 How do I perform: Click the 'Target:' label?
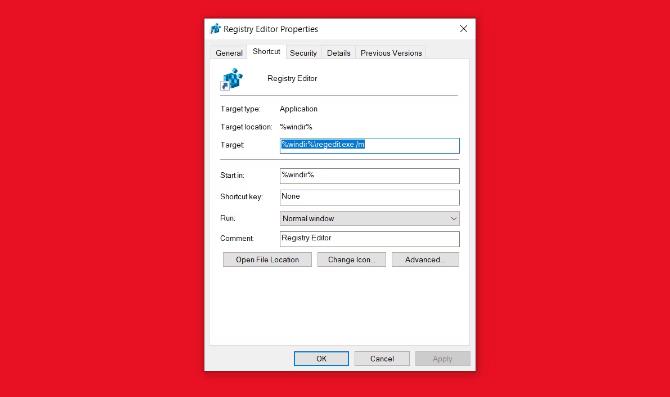(x=232, y=145)
